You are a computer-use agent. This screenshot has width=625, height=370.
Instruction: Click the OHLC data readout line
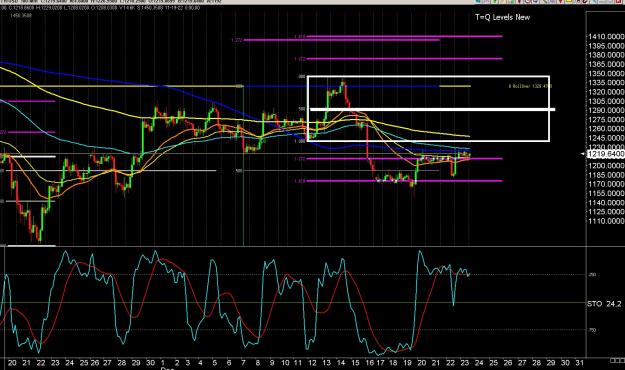100,8
